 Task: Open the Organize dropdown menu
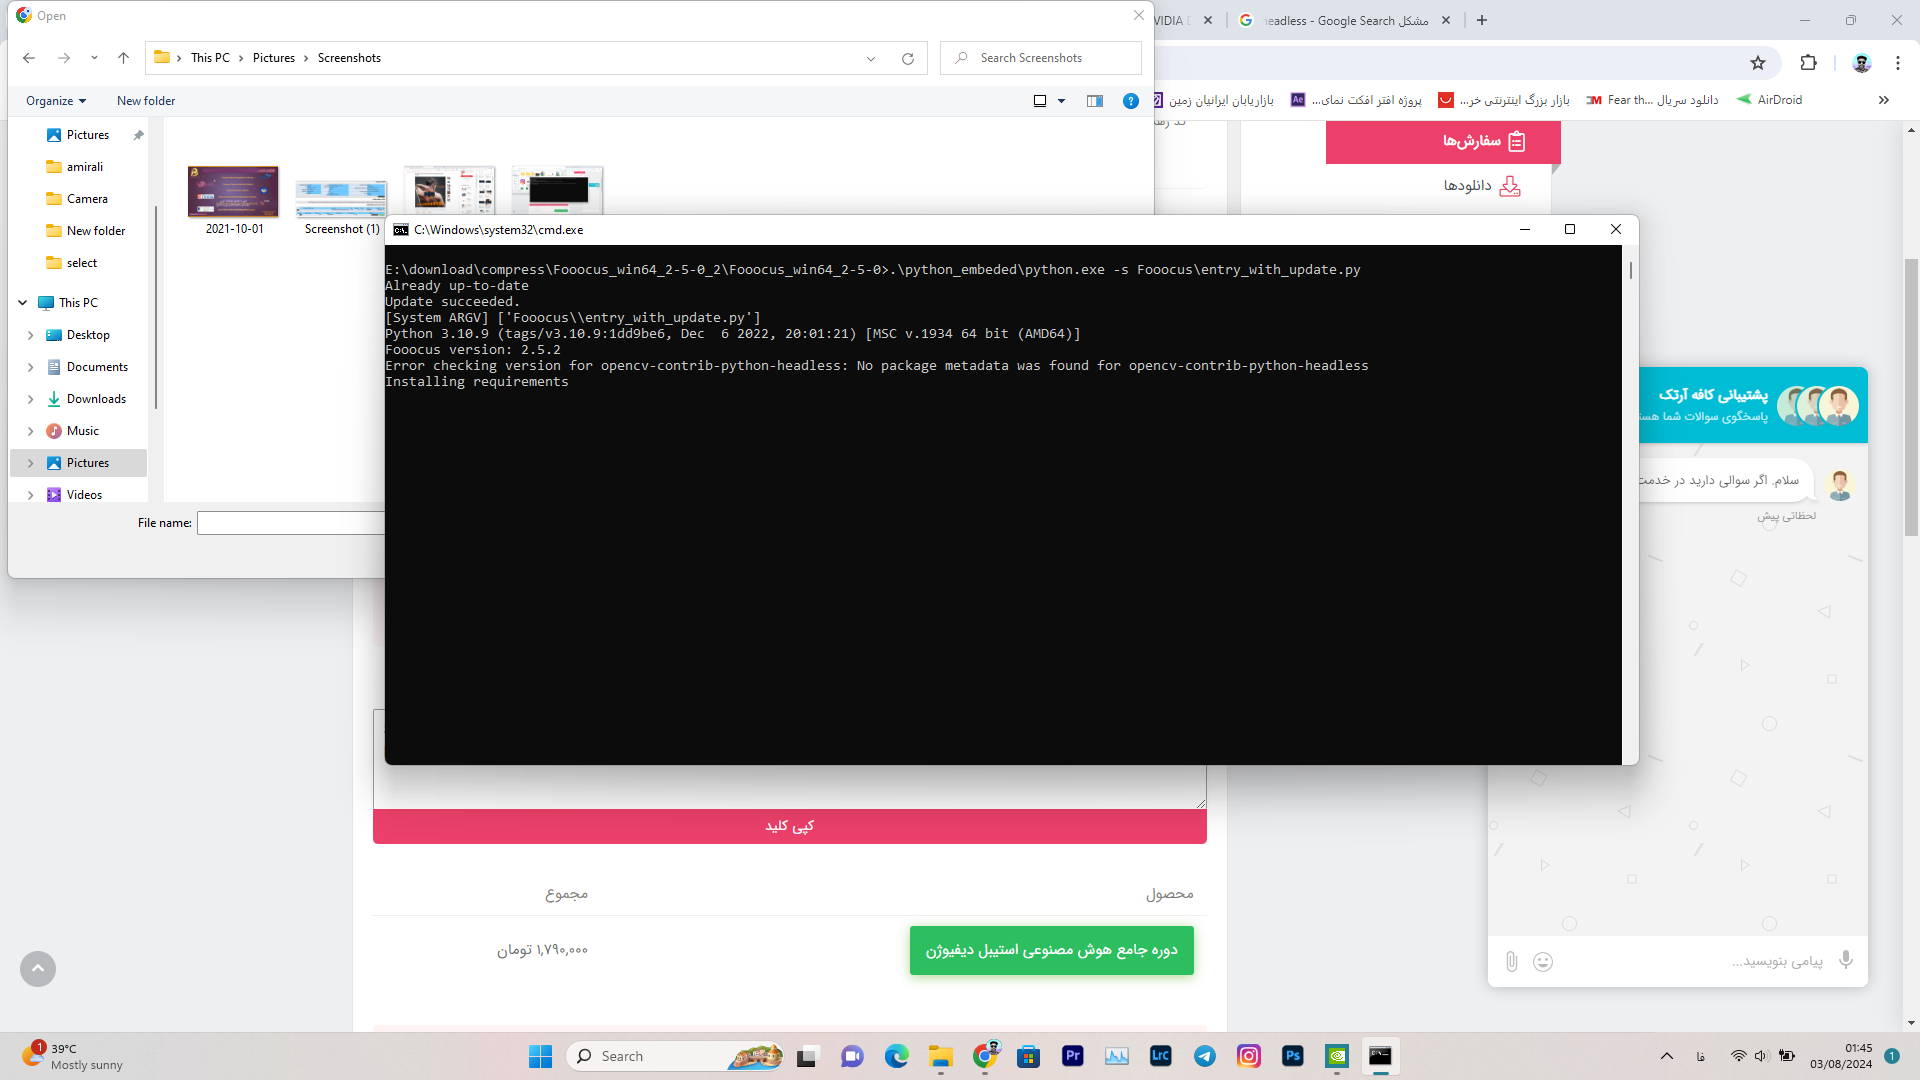[56, 101]
